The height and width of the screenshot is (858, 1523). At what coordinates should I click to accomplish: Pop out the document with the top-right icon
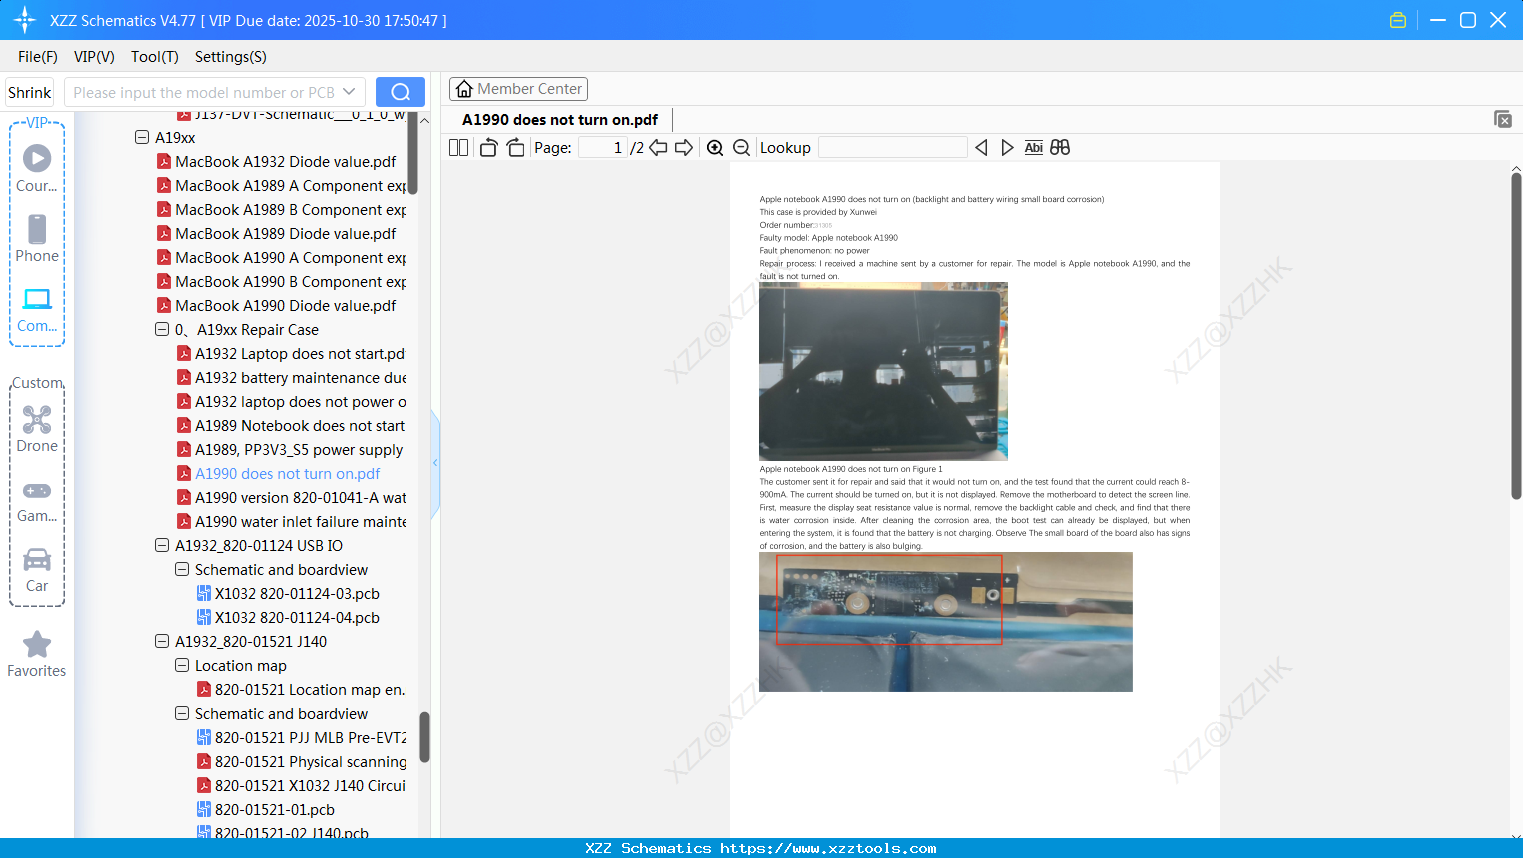click(x=1503, y=119)
